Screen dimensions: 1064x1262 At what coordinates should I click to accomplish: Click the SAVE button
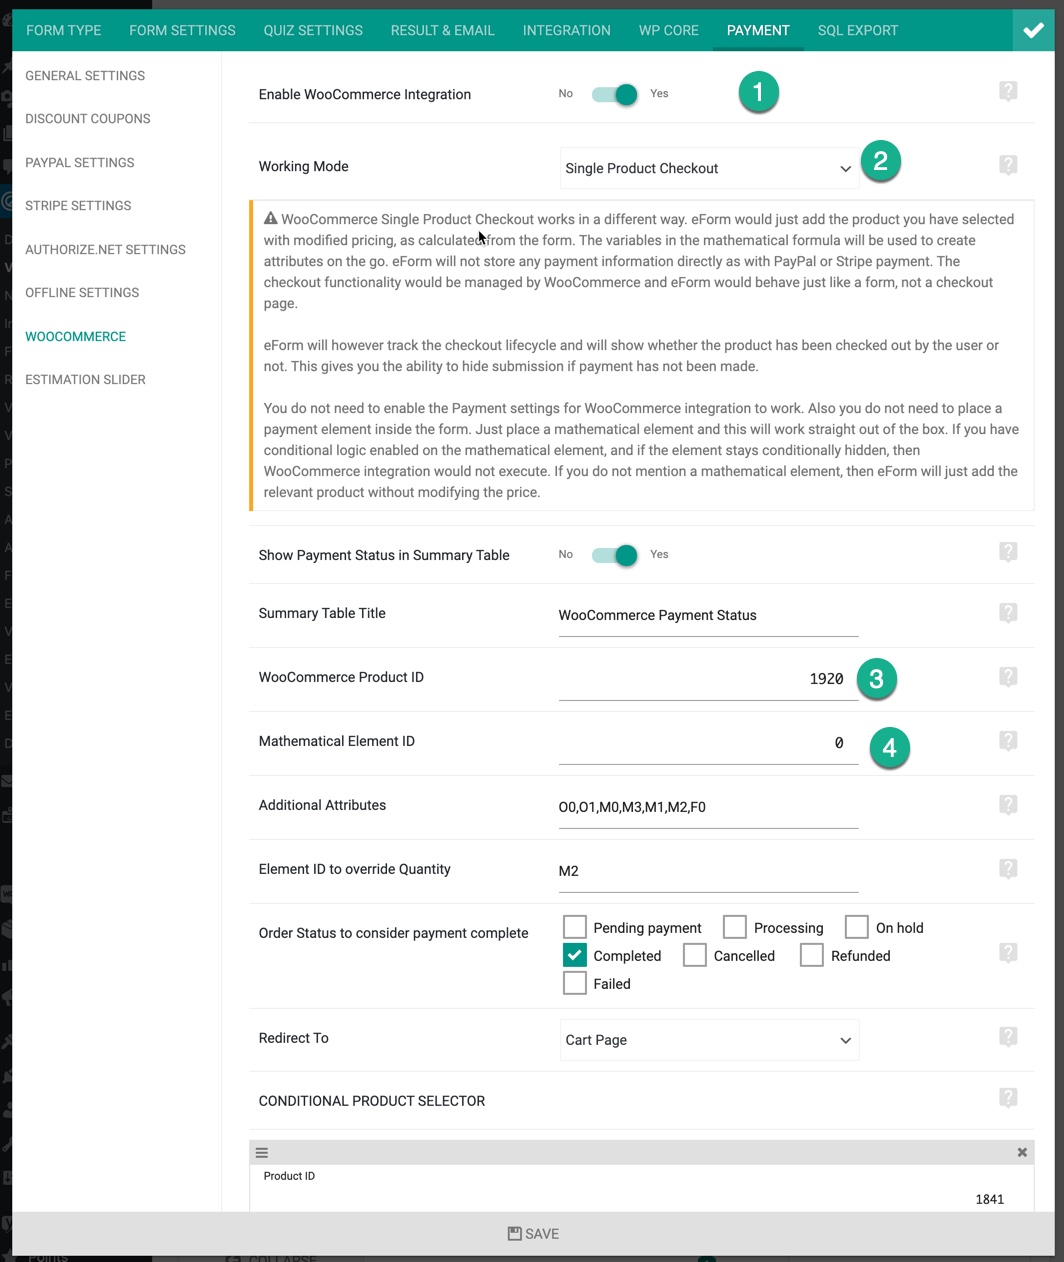tap(533, 1234)
